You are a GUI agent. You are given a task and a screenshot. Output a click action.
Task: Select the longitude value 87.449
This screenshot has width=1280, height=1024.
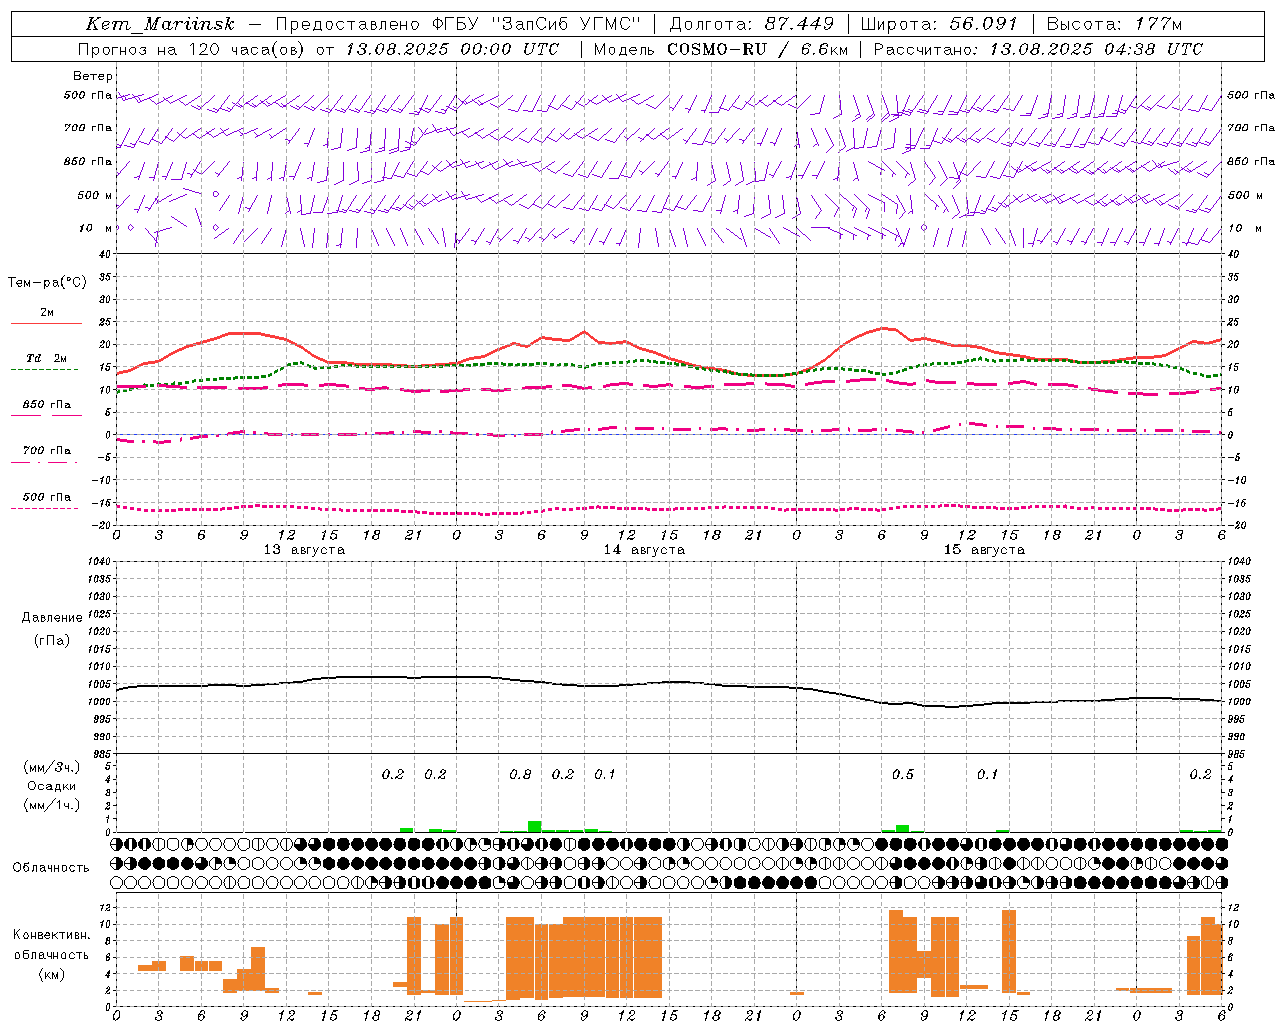(800, 24)
